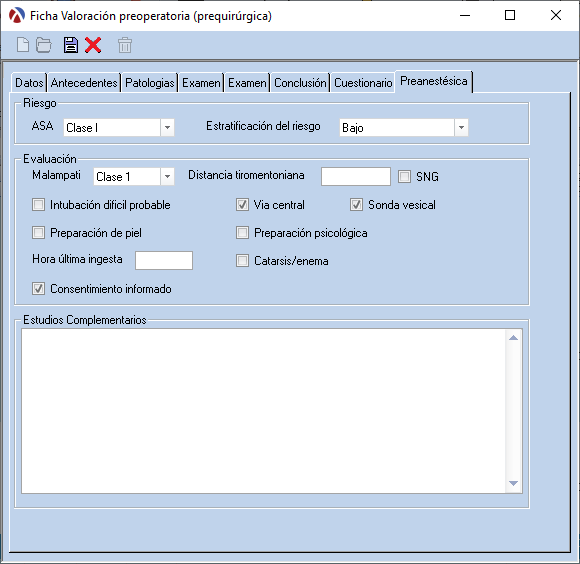Expand the ASA class dropdown

coord(167,128)
